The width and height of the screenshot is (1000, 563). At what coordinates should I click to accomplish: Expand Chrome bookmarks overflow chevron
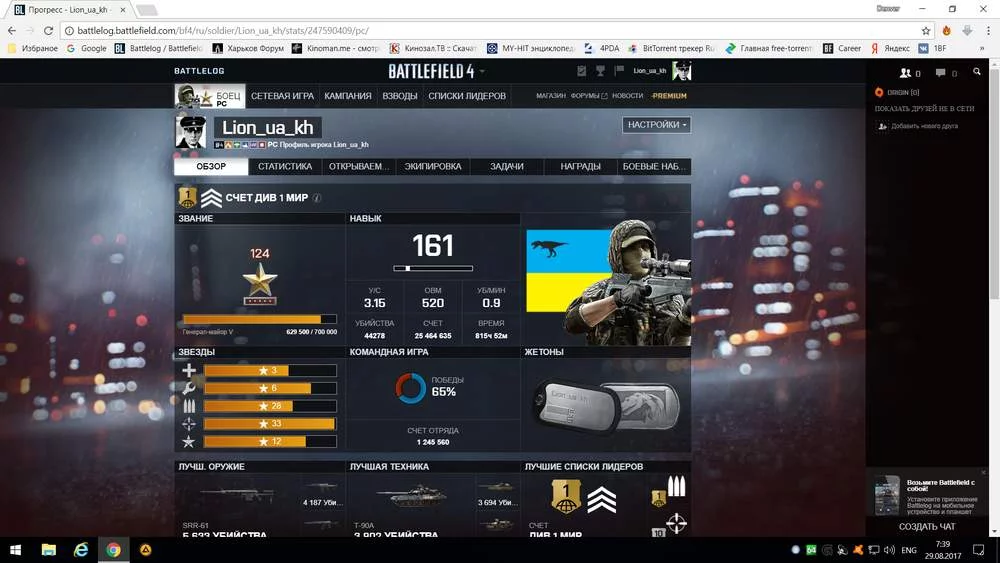click(x=982, y=48)
